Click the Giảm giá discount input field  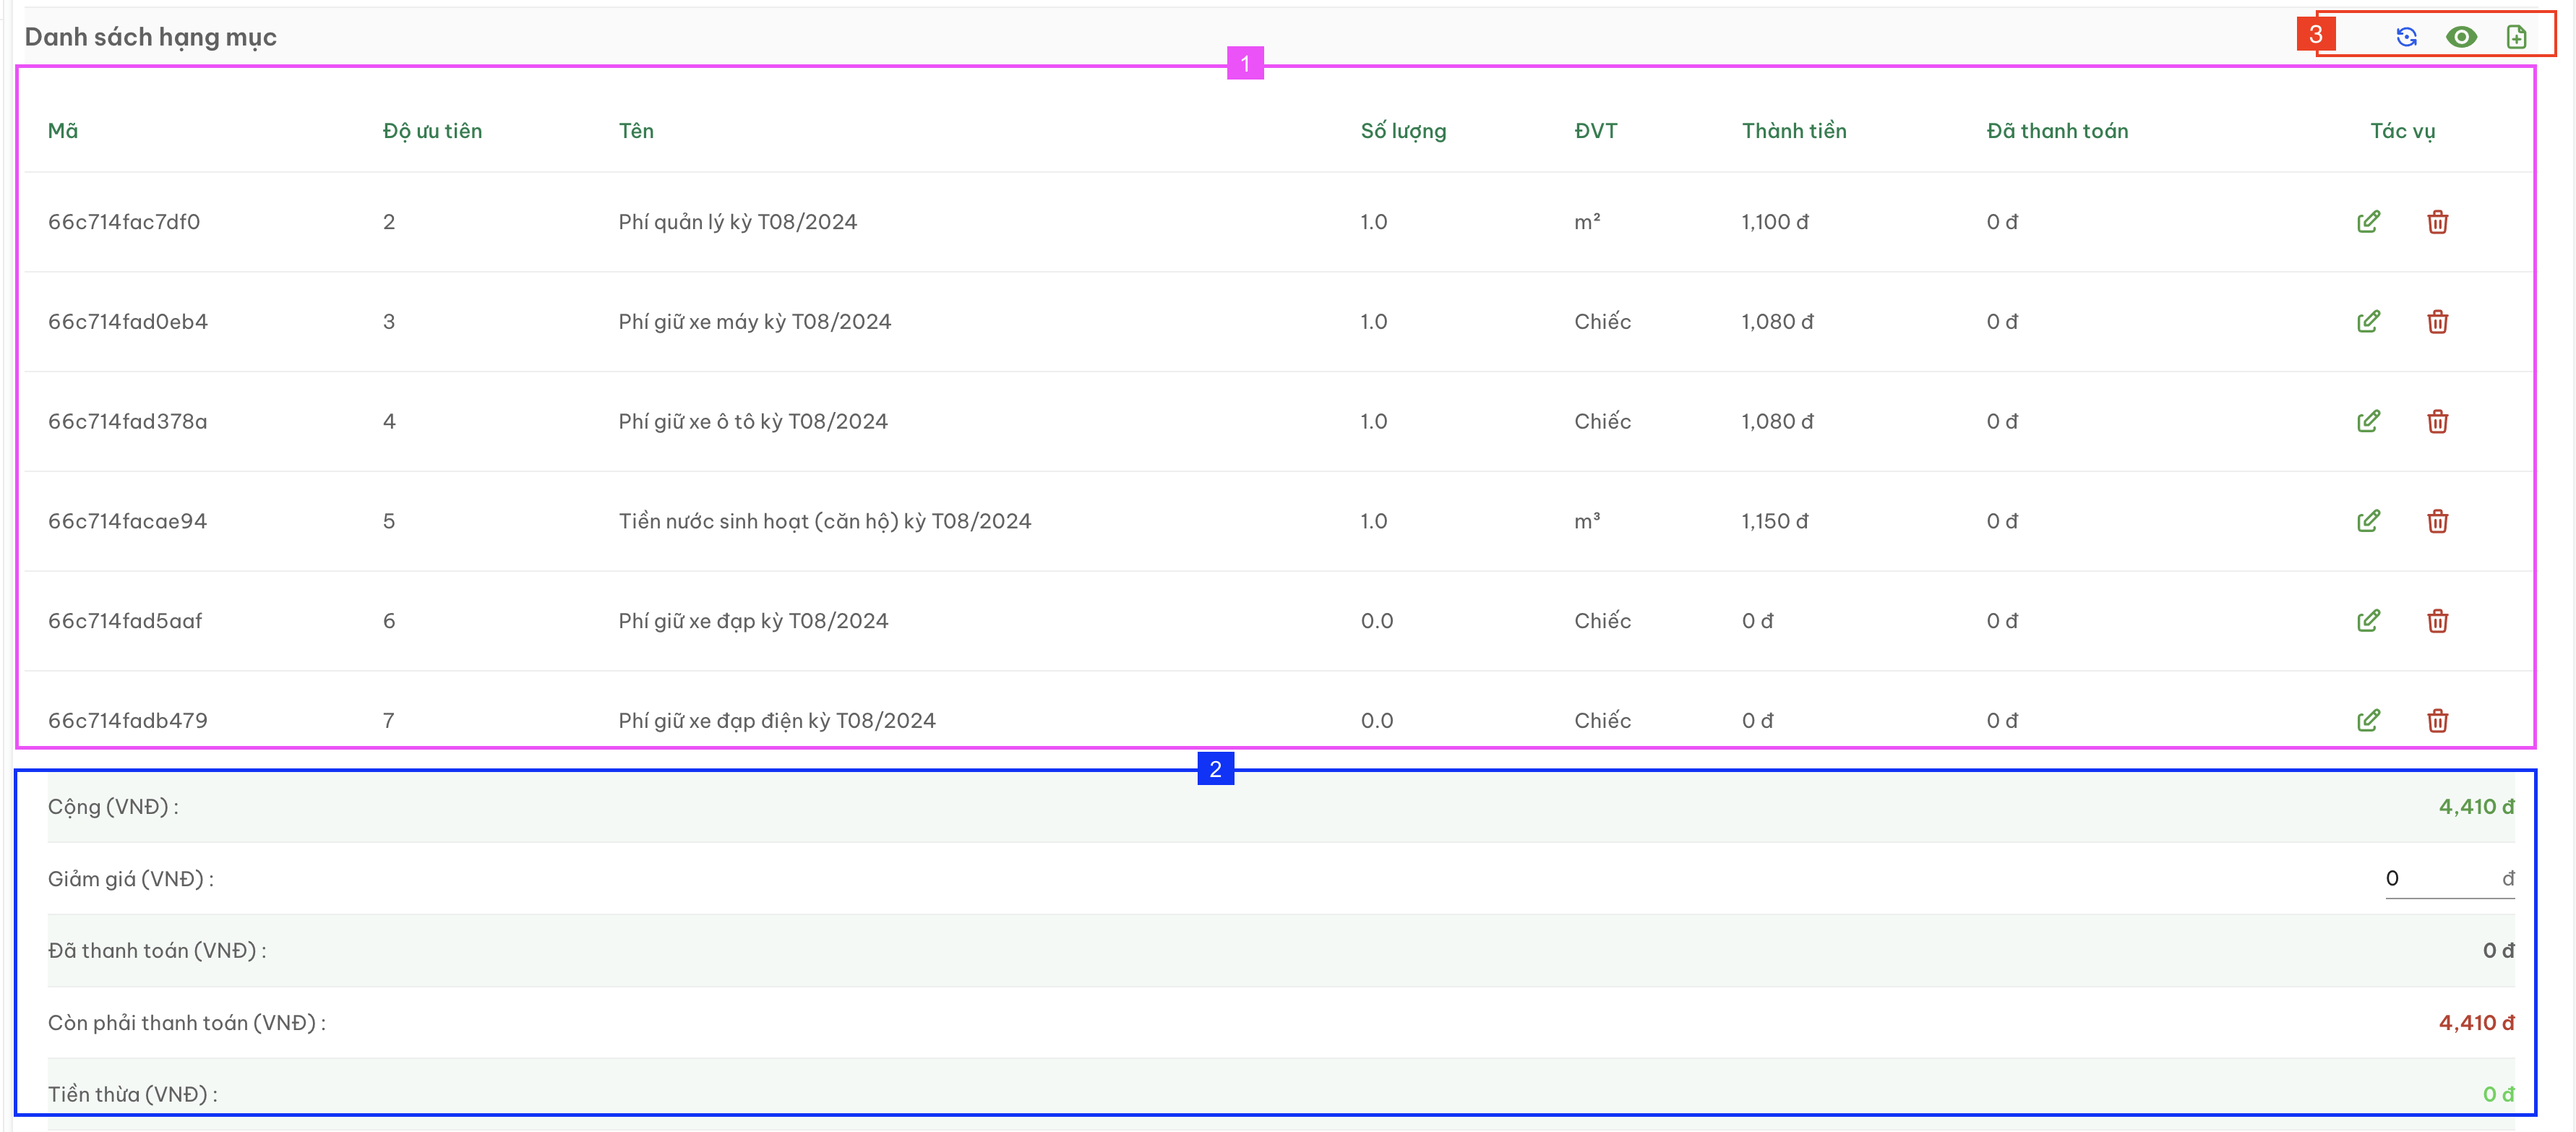pyautogui.click(x=2449, y=879)
